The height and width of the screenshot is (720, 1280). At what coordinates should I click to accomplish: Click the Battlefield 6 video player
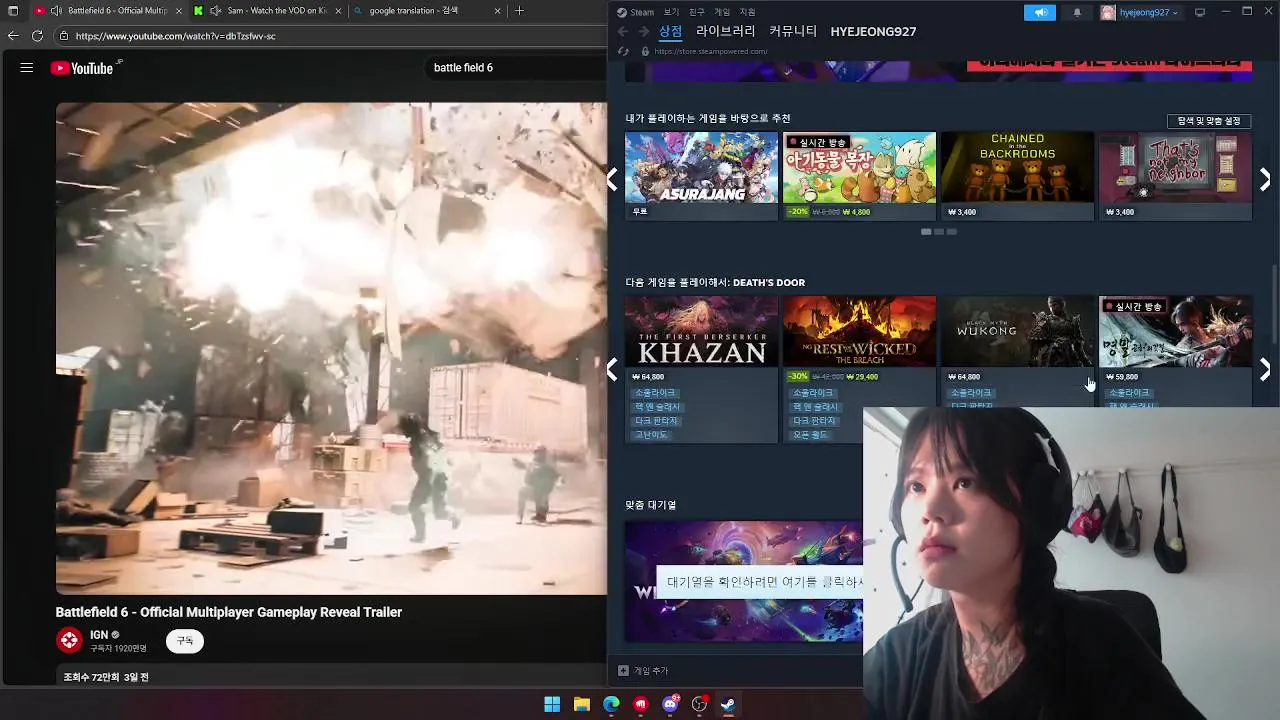[331, 348]
